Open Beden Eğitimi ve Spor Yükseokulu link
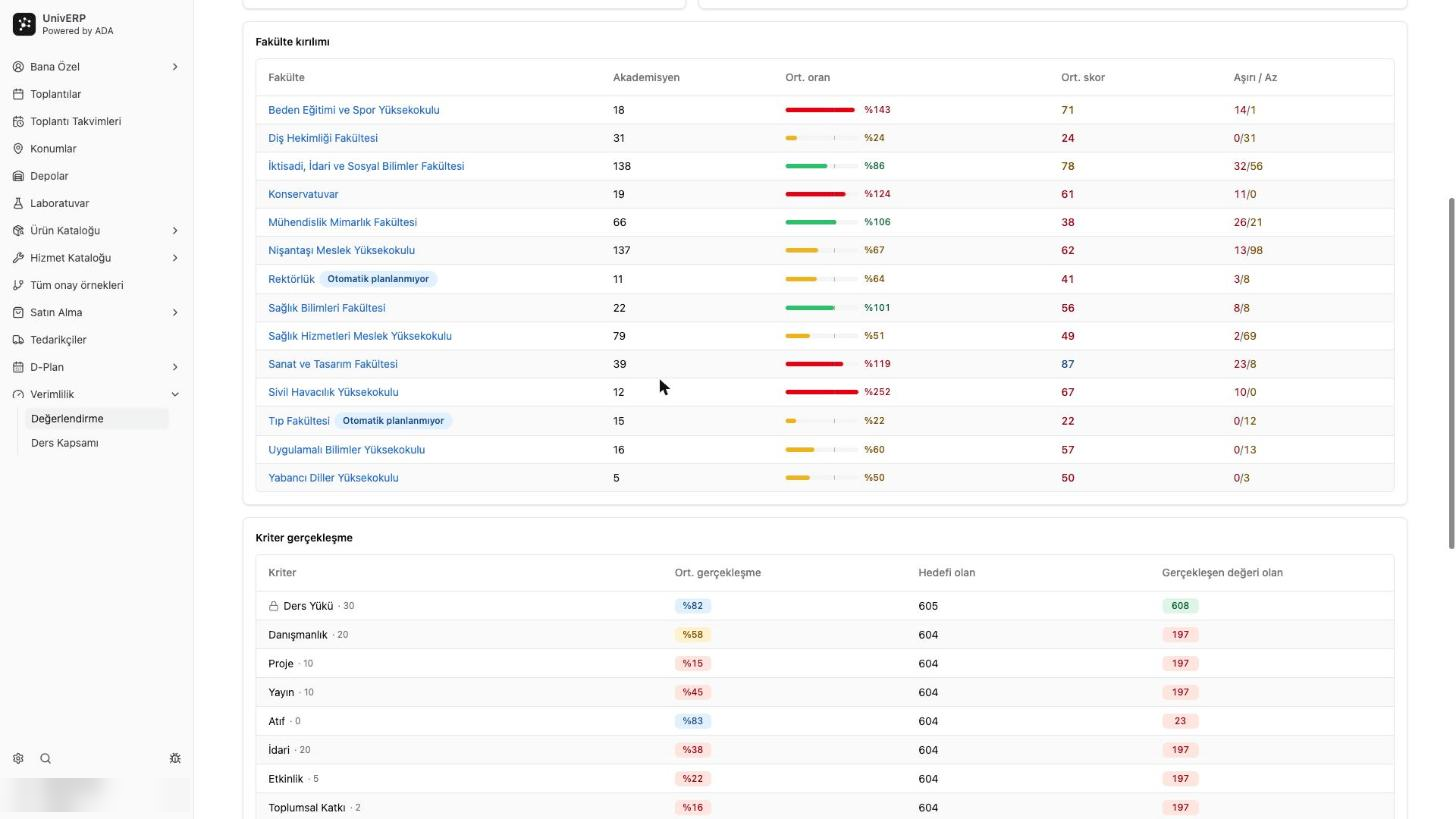 [x=353, y=110]
